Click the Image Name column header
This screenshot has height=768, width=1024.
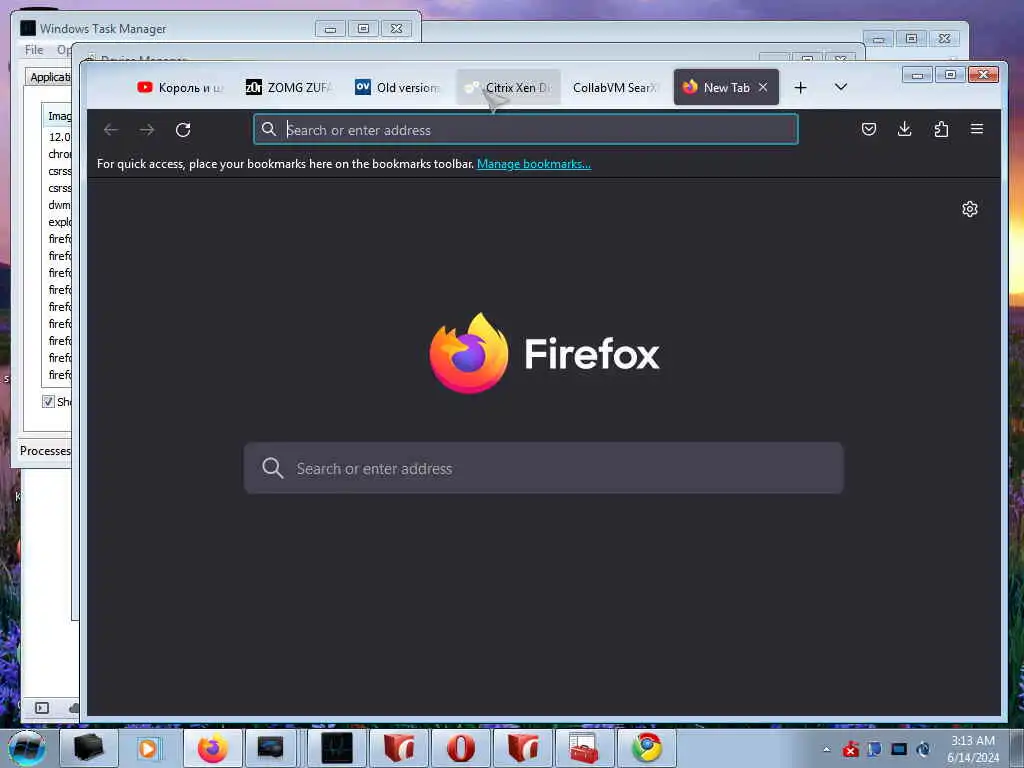[x=57, y=116]
